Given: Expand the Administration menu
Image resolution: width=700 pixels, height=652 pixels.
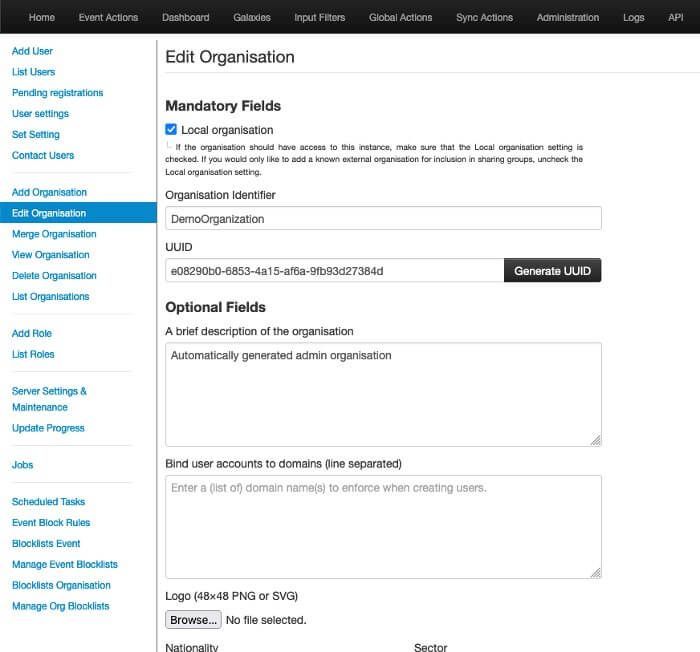Looking at the screenshot, I should pyautogui.click(x=567, y=17).
